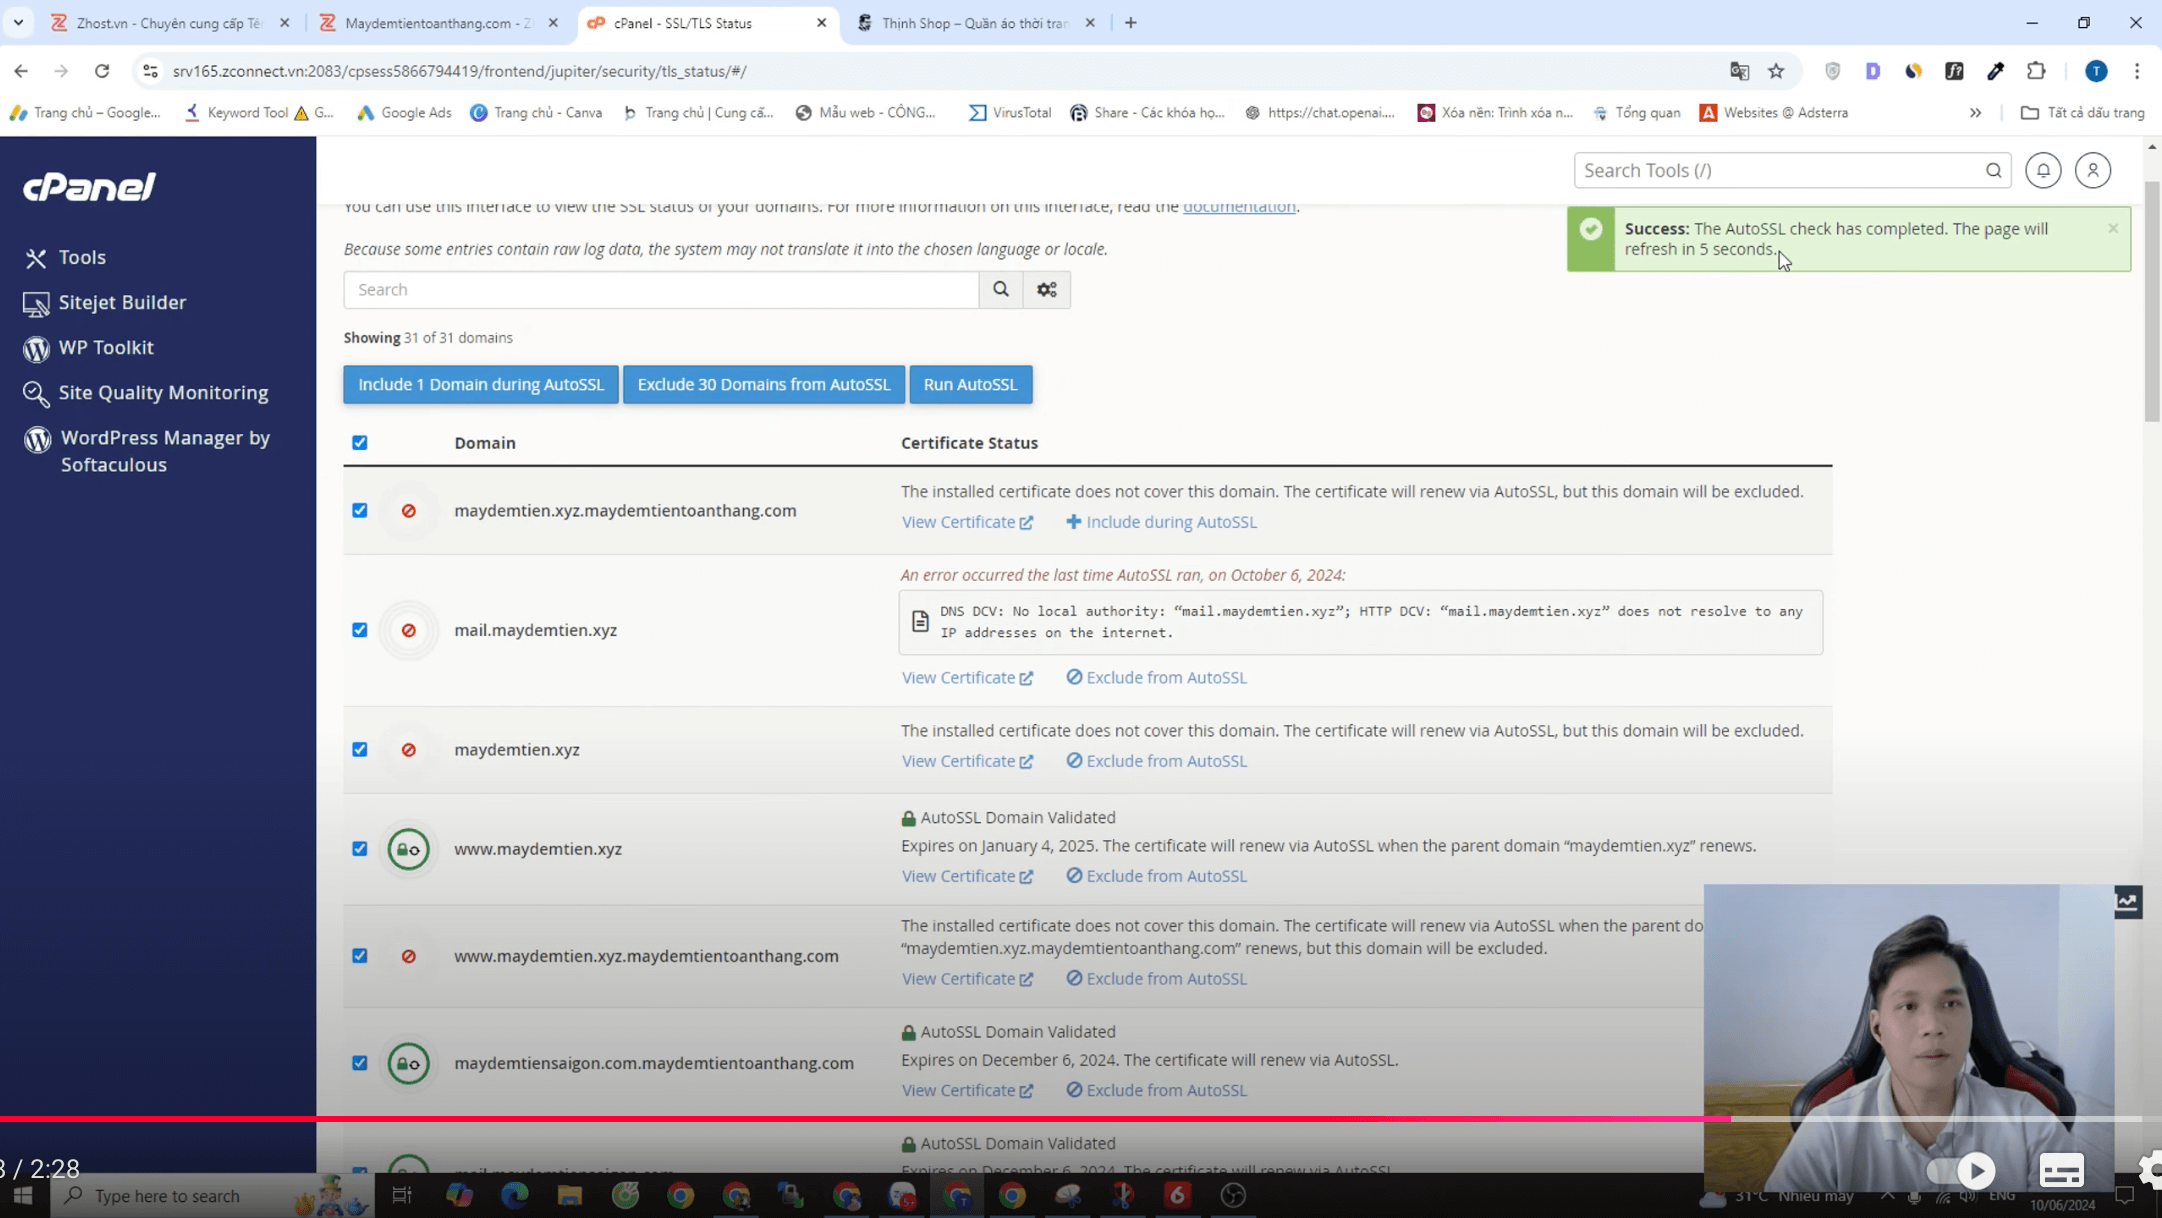Click the gear icon beside domain search
This screenshot has width=2162, height=1218.
coord(1046,289)
